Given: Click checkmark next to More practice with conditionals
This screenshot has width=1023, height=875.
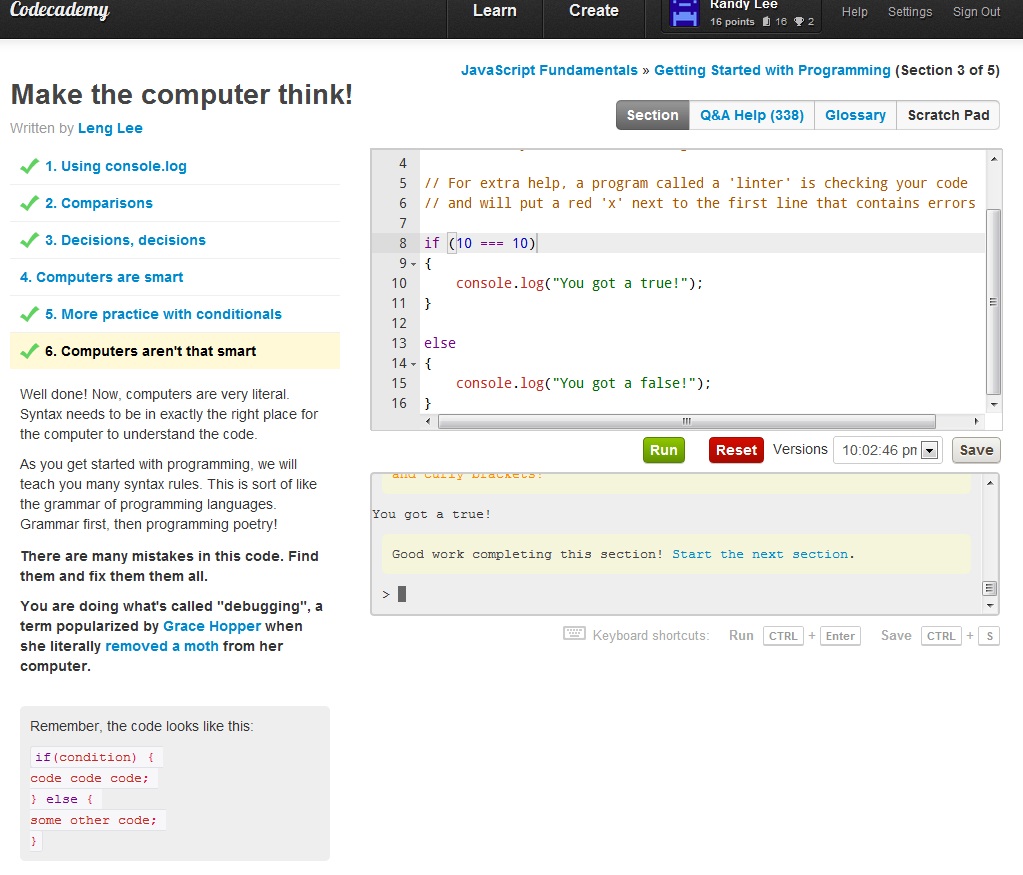Looking at the screenshot, I should click(29, 314).
